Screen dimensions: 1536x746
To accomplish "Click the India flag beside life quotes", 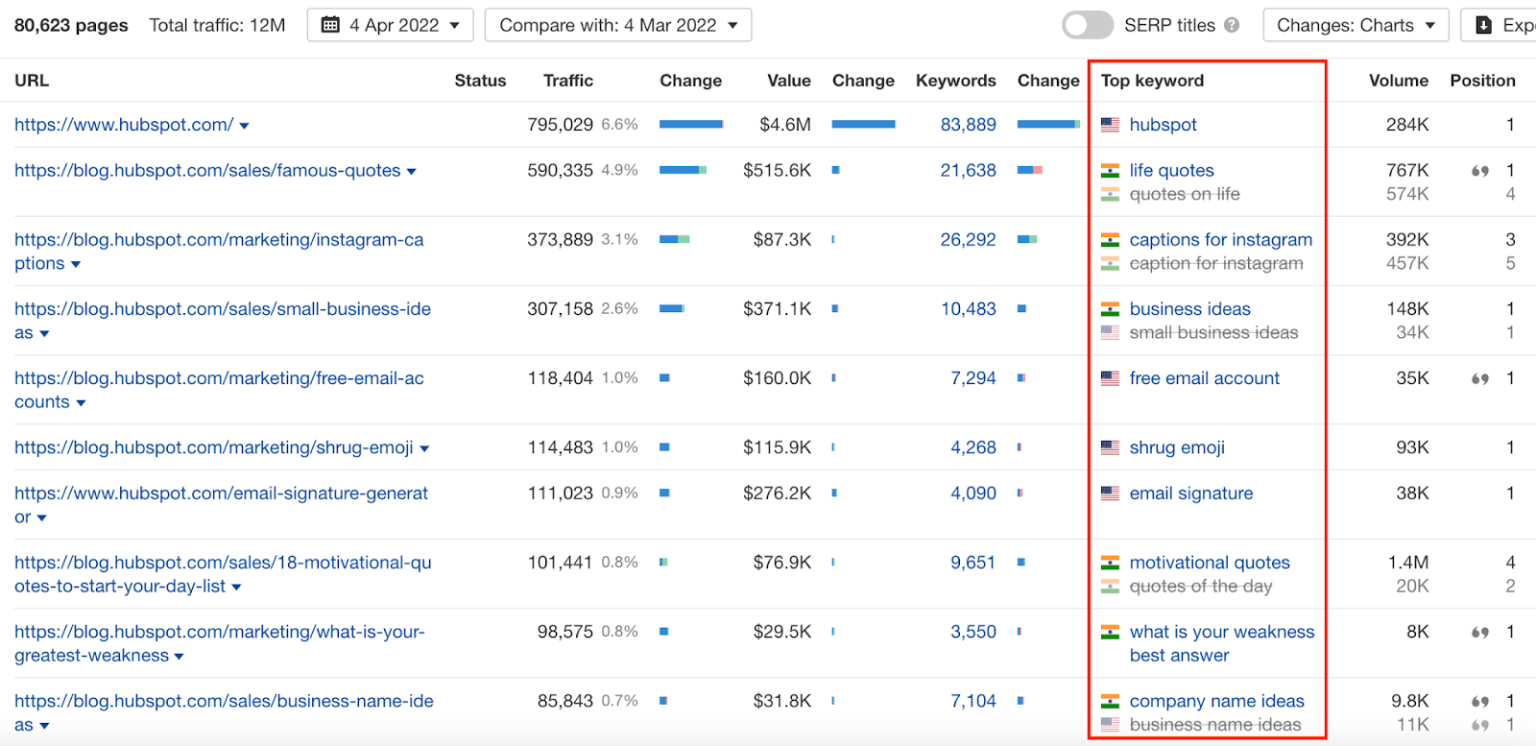I will 1111,170.
